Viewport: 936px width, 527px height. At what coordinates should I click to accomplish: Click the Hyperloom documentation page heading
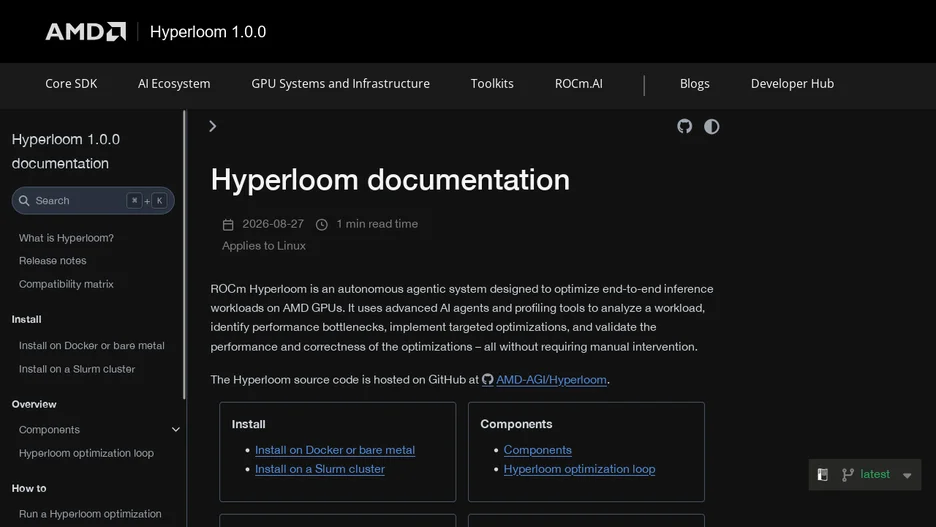point(390,180)
